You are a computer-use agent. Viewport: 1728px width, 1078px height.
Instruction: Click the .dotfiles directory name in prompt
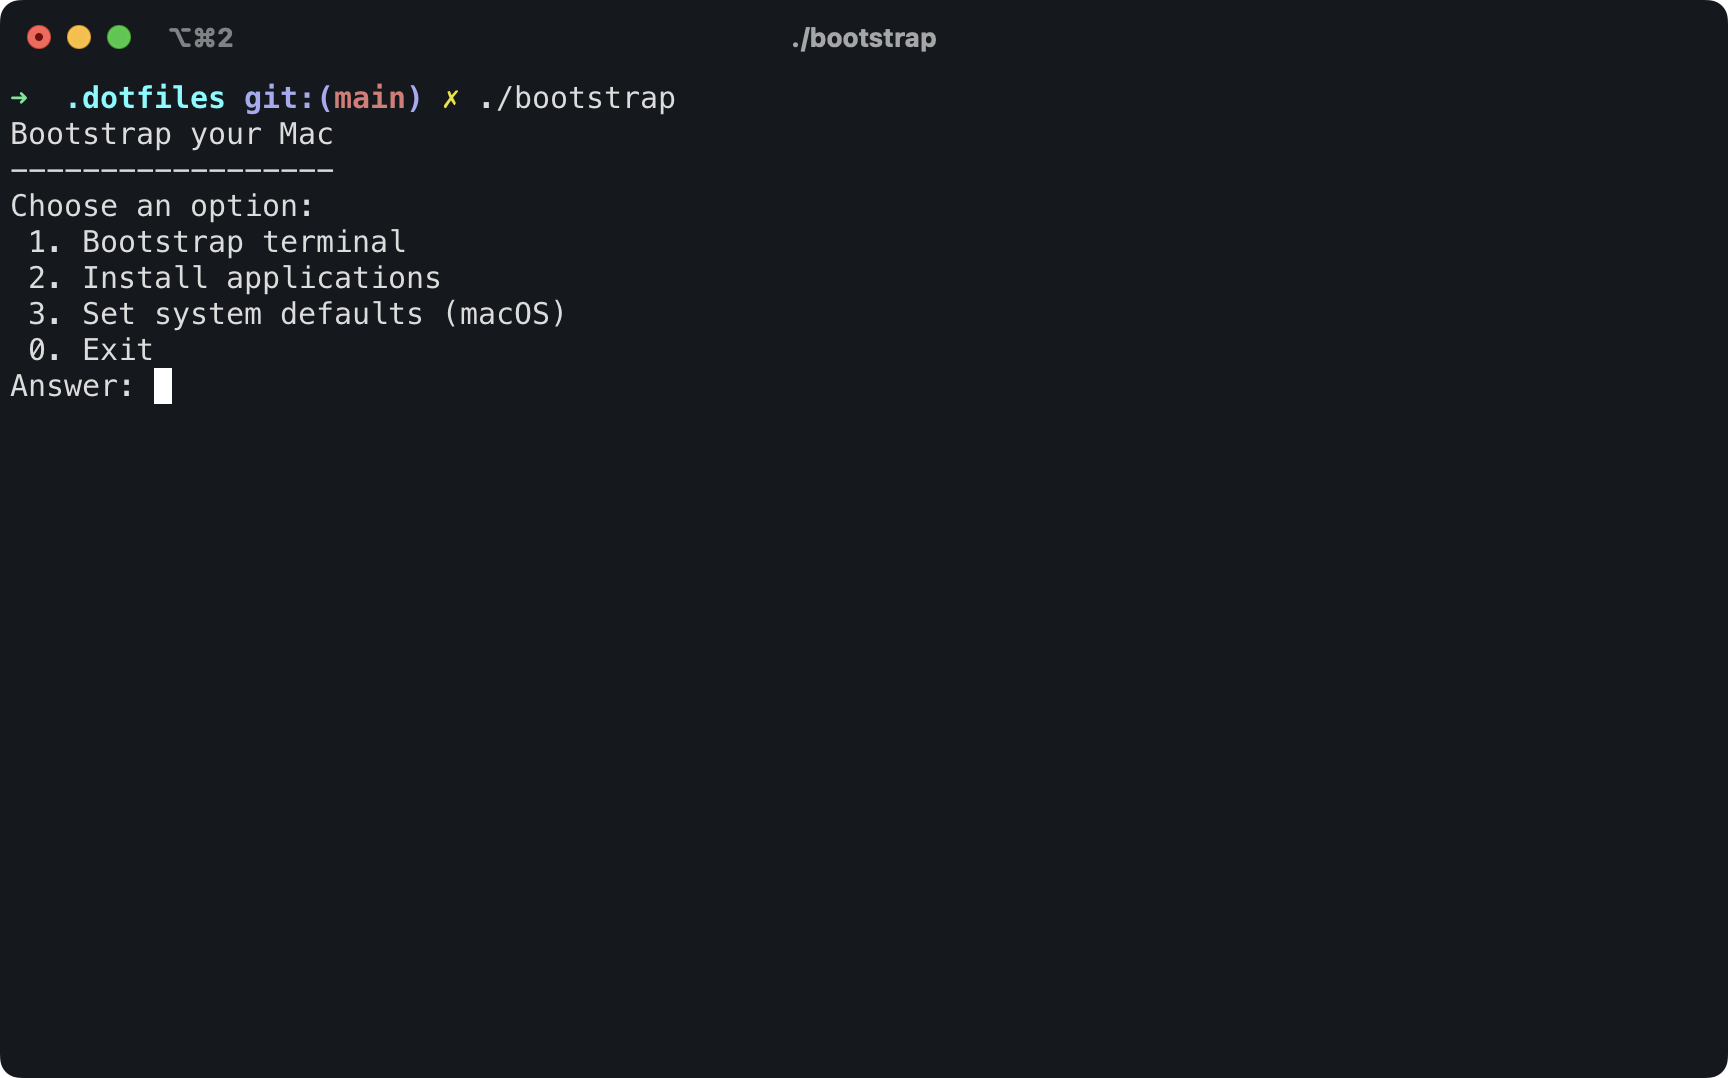tap(145, 98)
